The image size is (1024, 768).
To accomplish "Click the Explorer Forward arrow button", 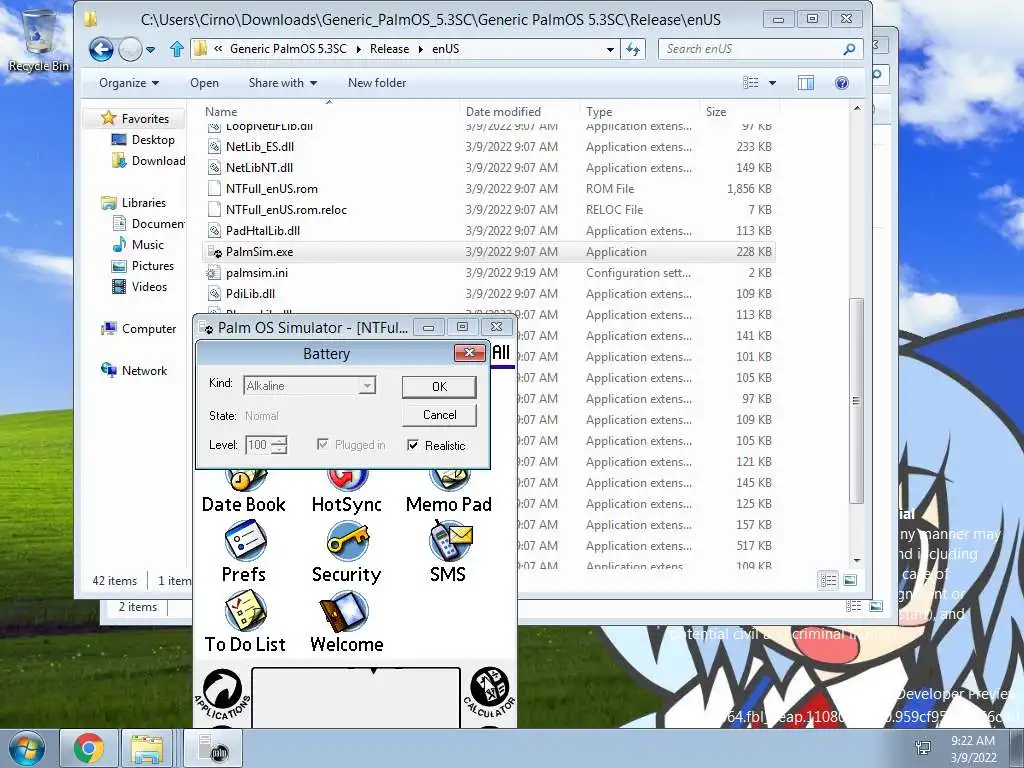I will tap(130, 49).
